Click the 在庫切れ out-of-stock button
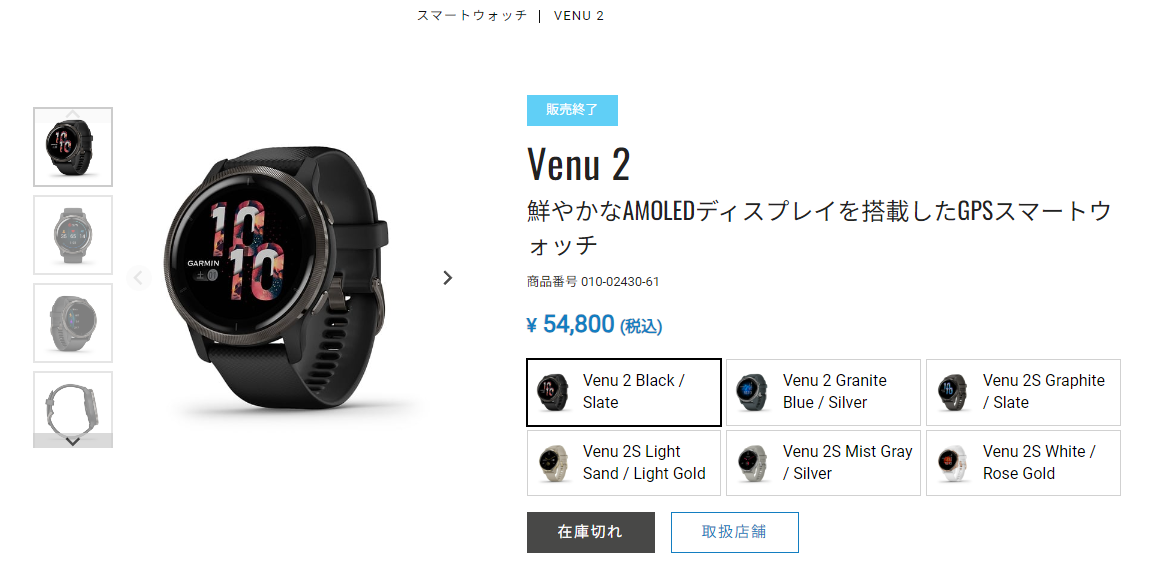 click(590, 532)
